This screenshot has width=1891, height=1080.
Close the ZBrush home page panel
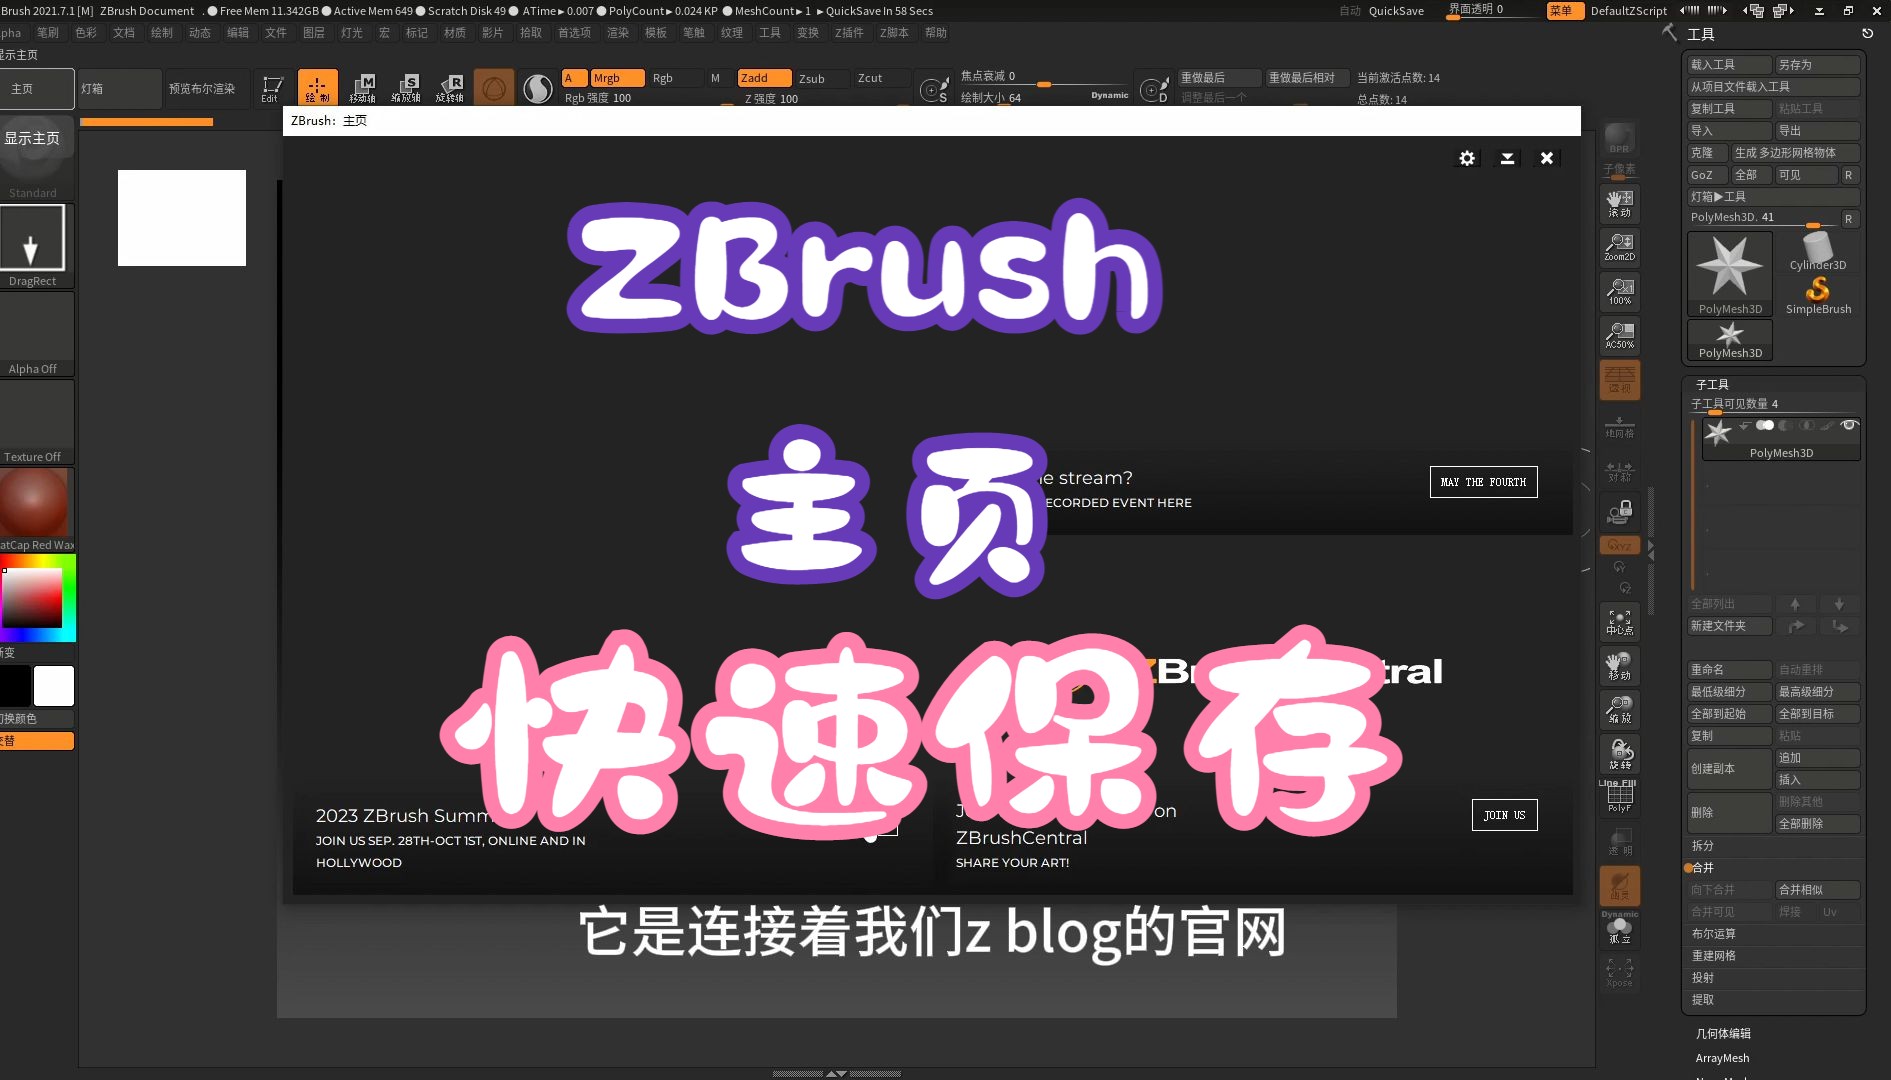[x=1547, y=158]
